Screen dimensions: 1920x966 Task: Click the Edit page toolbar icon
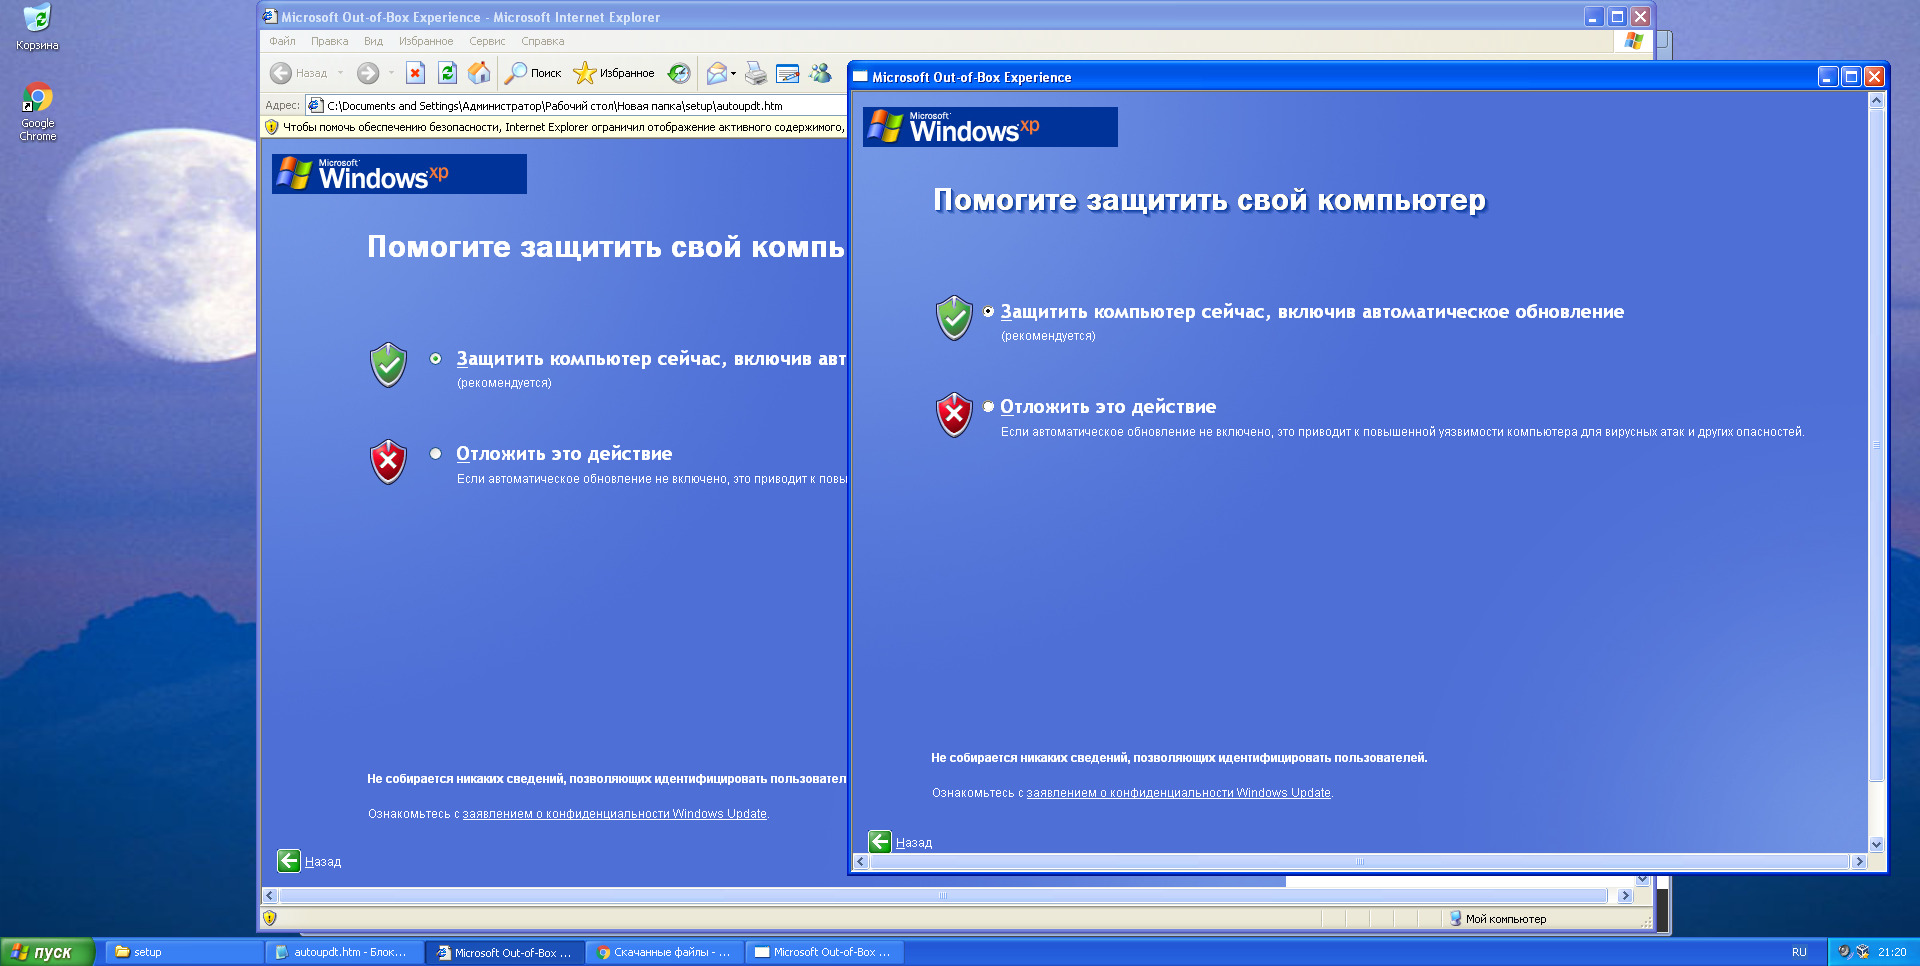tap(788, 73)
